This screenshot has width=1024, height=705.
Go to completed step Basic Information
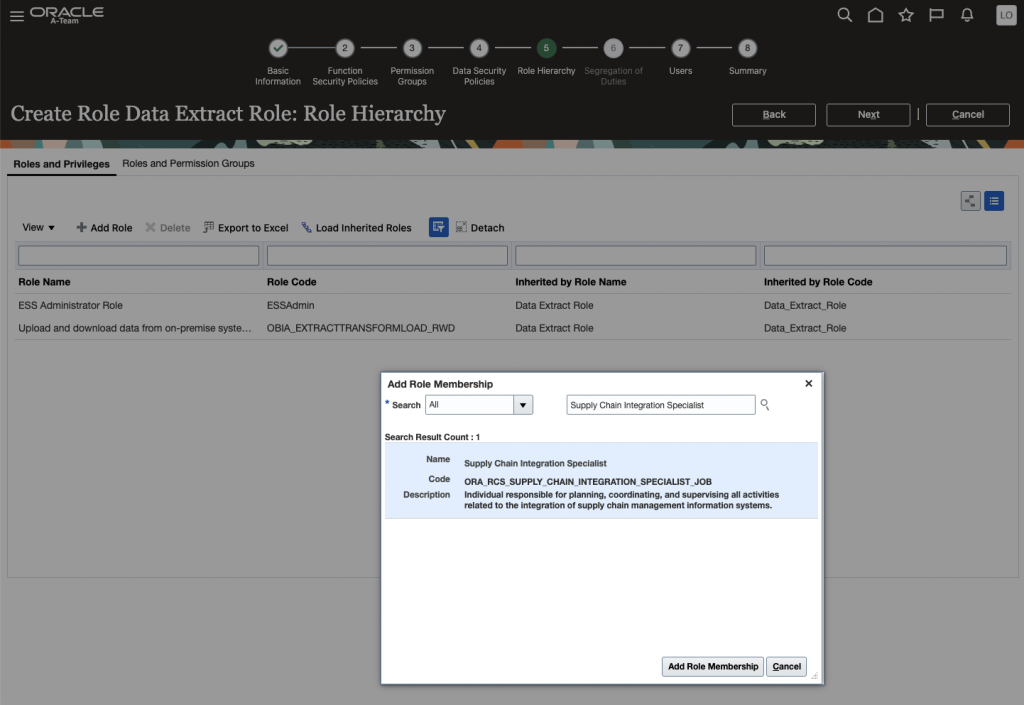coord(278,48)
